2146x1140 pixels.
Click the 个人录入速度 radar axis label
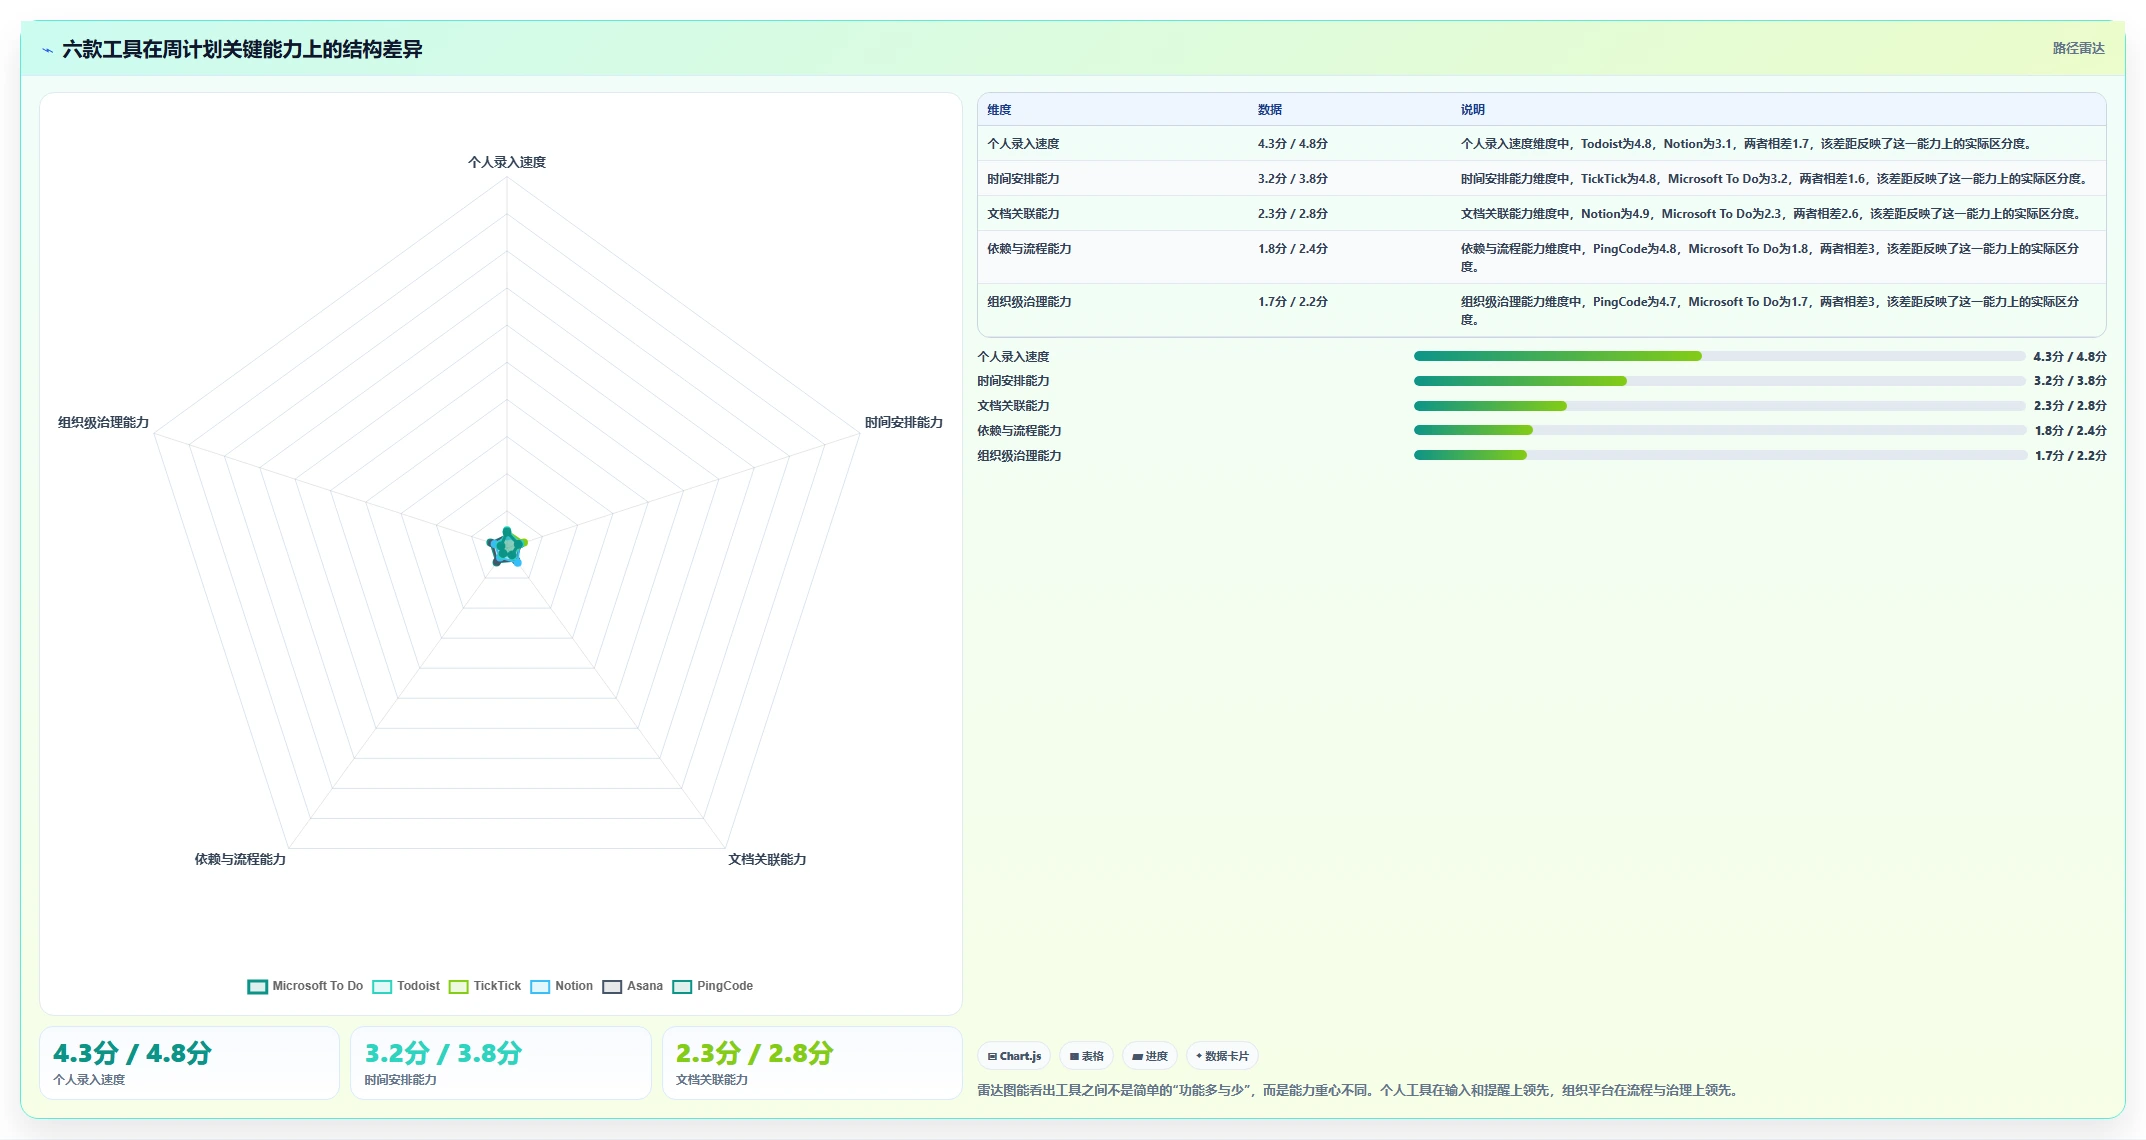tap(507, 162)
